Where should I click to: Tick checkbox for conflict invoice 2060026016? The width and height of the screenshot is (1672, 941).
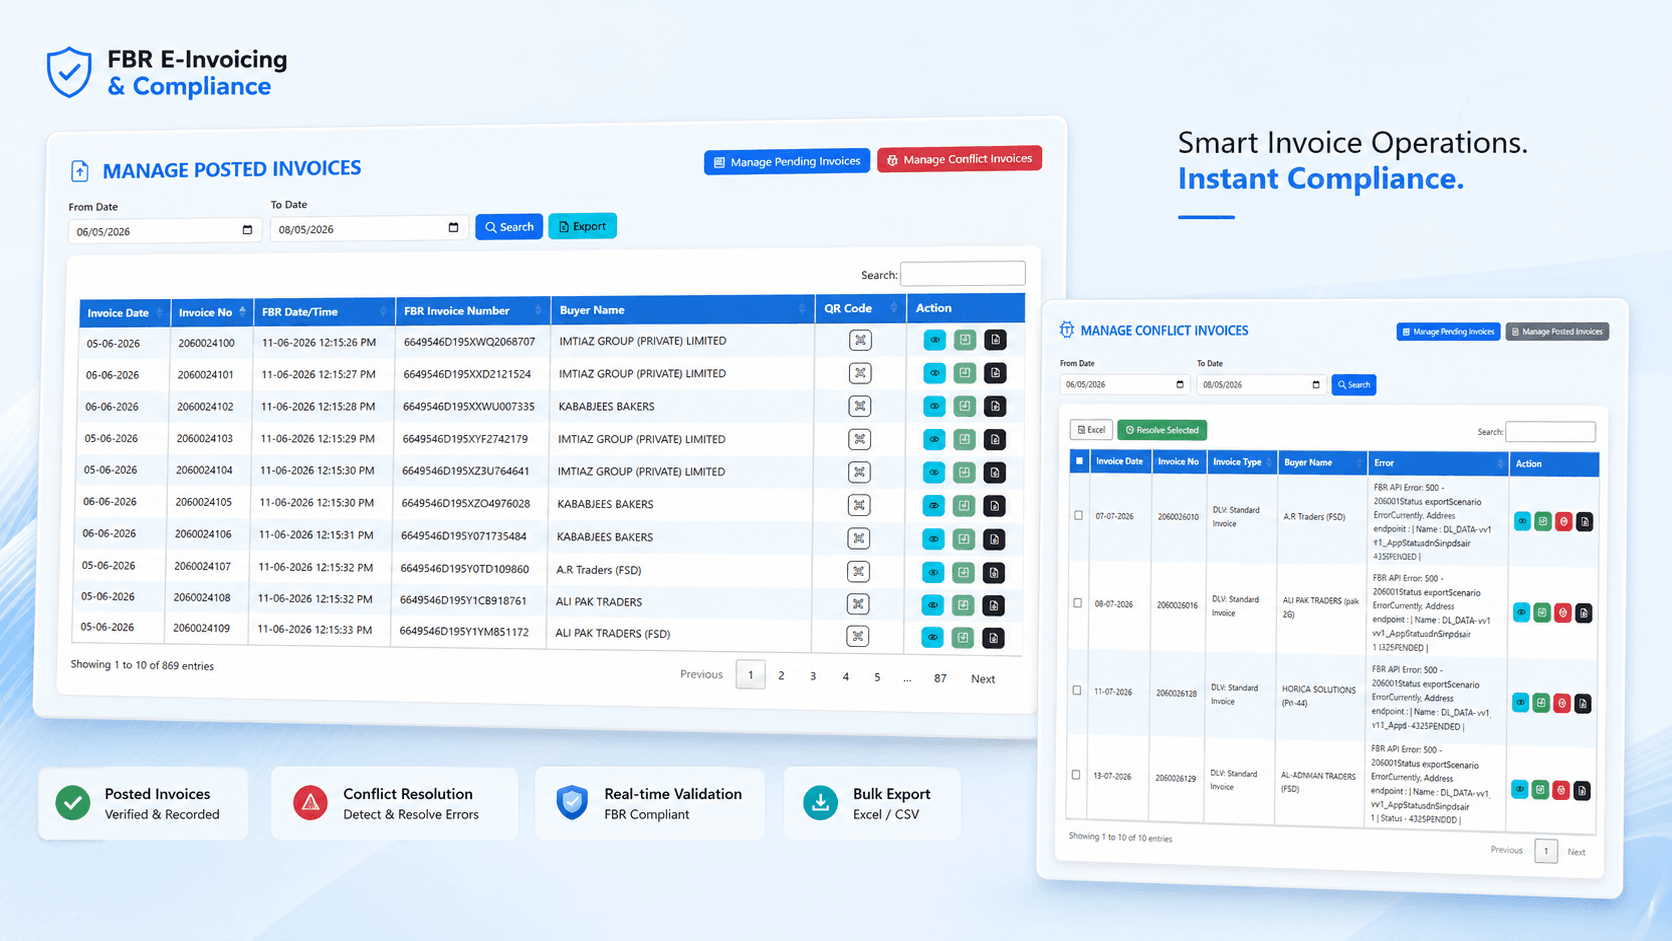tap(1077, 603)
